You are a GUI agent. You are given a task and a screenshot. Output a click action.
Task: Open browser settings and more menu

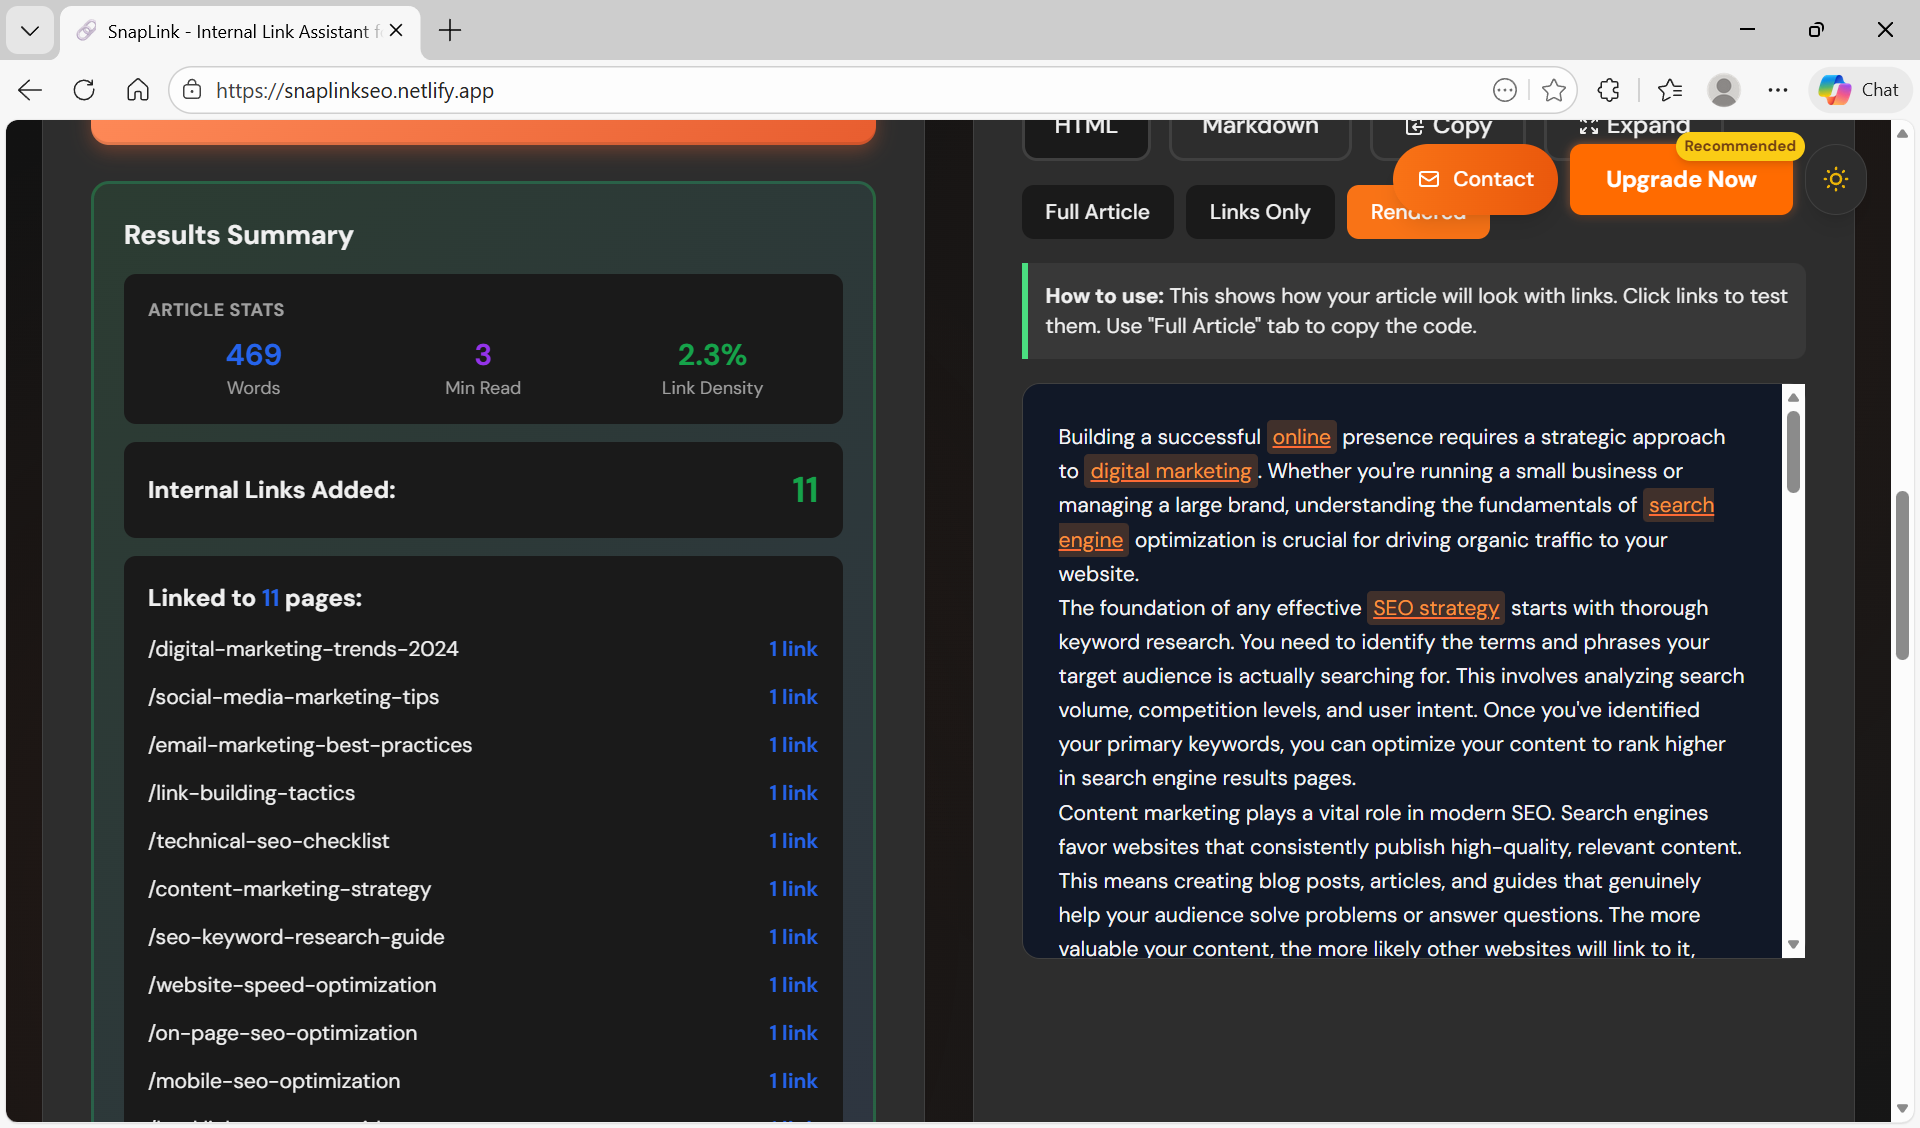[1777, 90]
